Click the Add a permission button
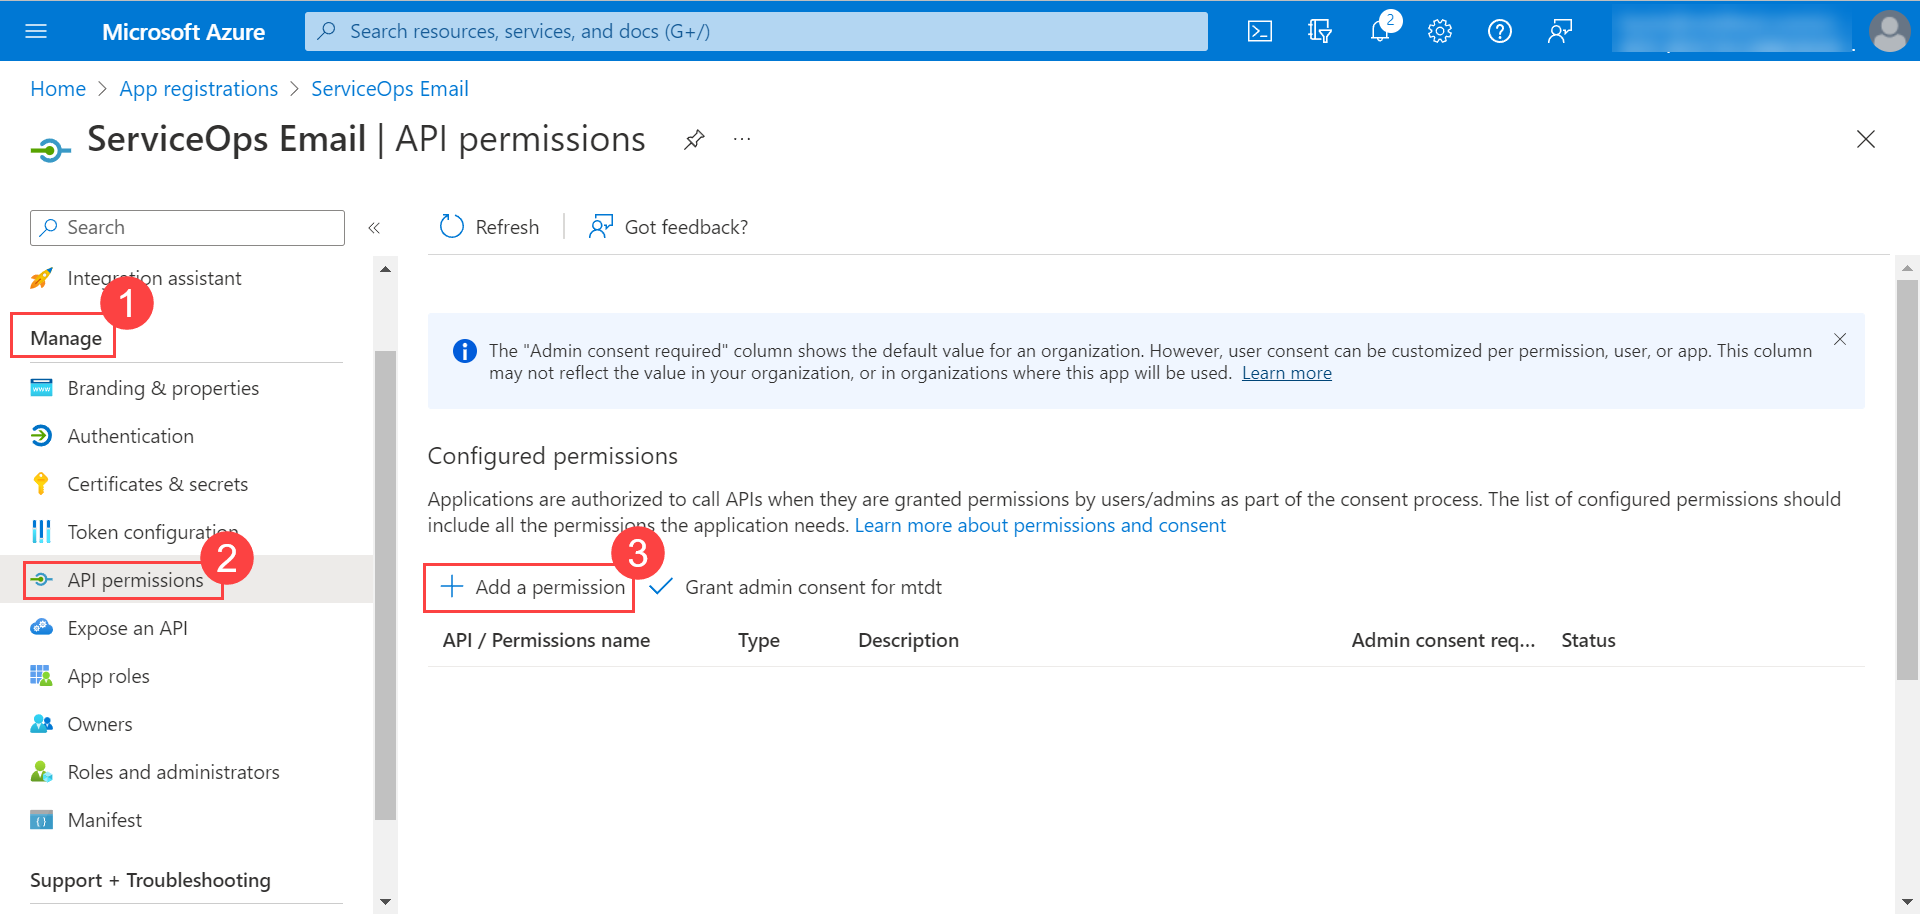Viewport: 1920px width, 914px height. click(x=529, y=587)
